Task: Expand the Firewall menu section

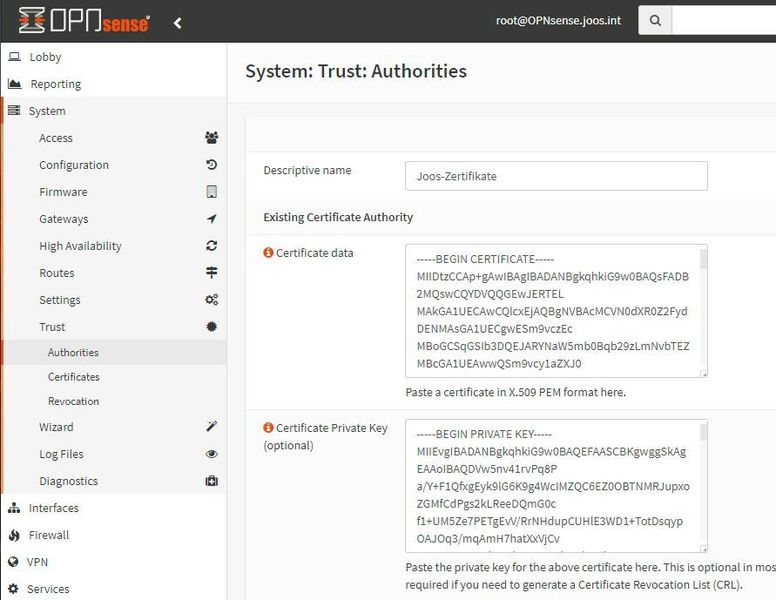Action: tap(49, 535)
